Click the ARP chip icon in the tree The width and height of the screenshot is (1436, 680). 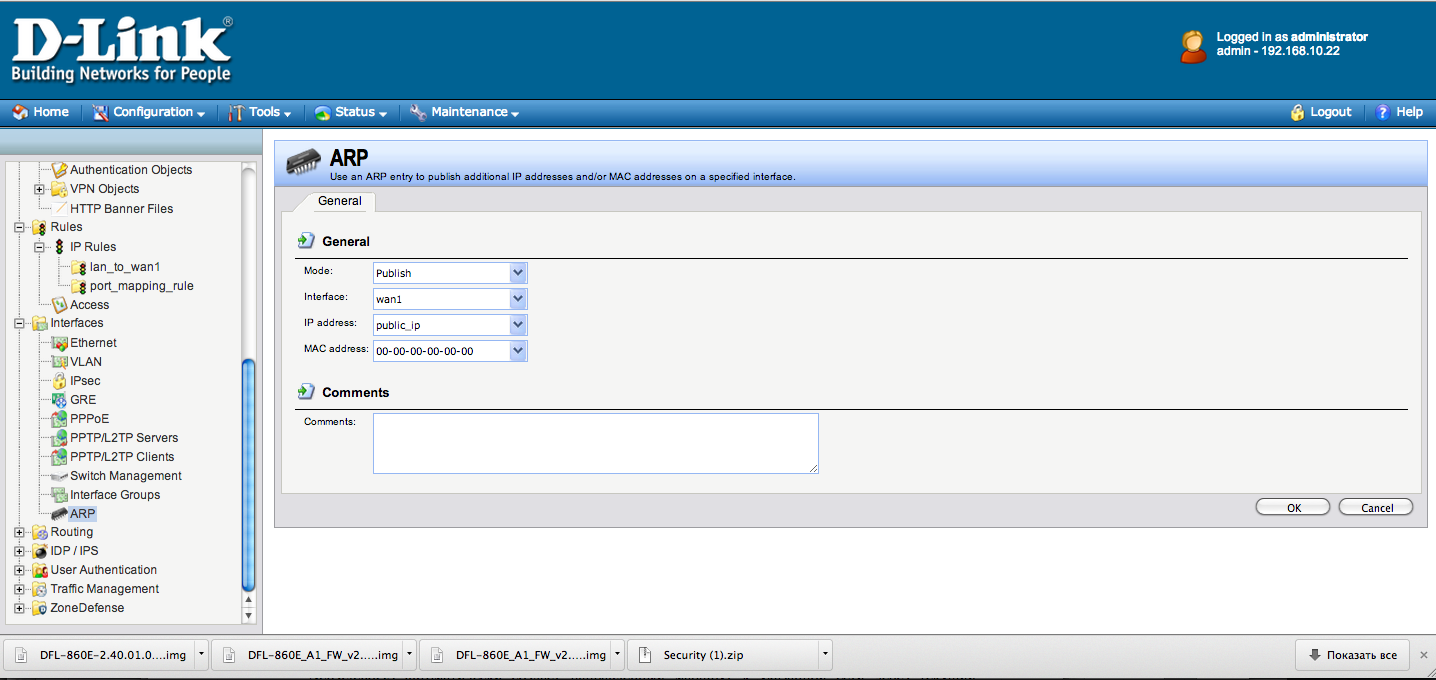coord(59,514)
